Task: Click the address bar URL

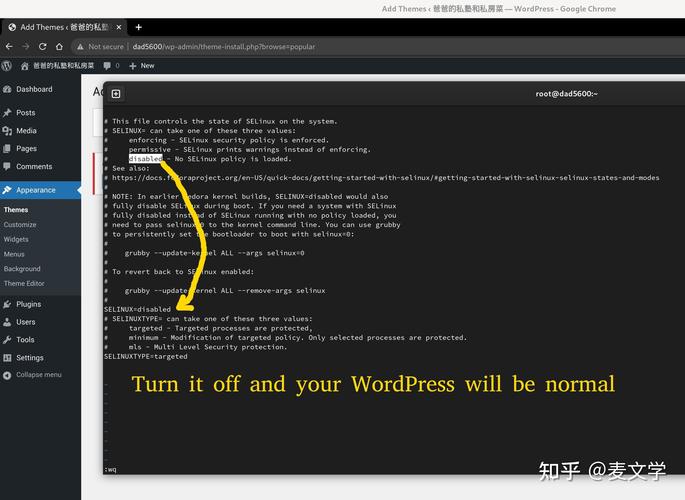Action: click(x=223, y=47)
